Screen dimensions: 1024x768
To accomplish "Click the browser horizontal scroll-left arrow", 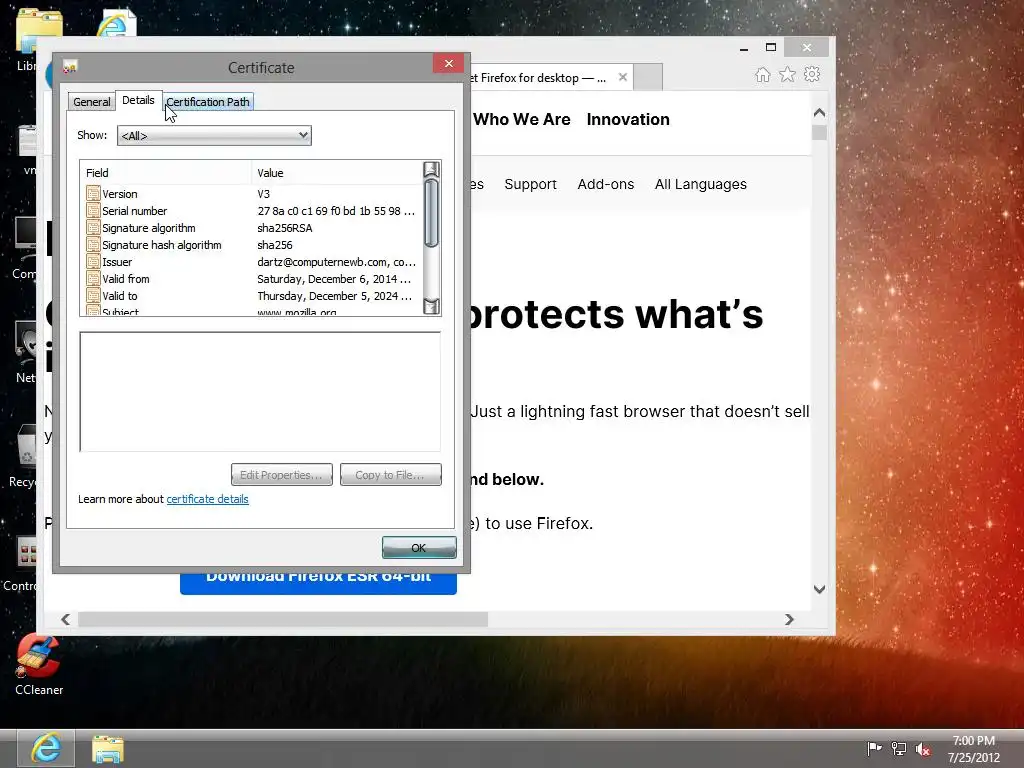I will 65,618.
